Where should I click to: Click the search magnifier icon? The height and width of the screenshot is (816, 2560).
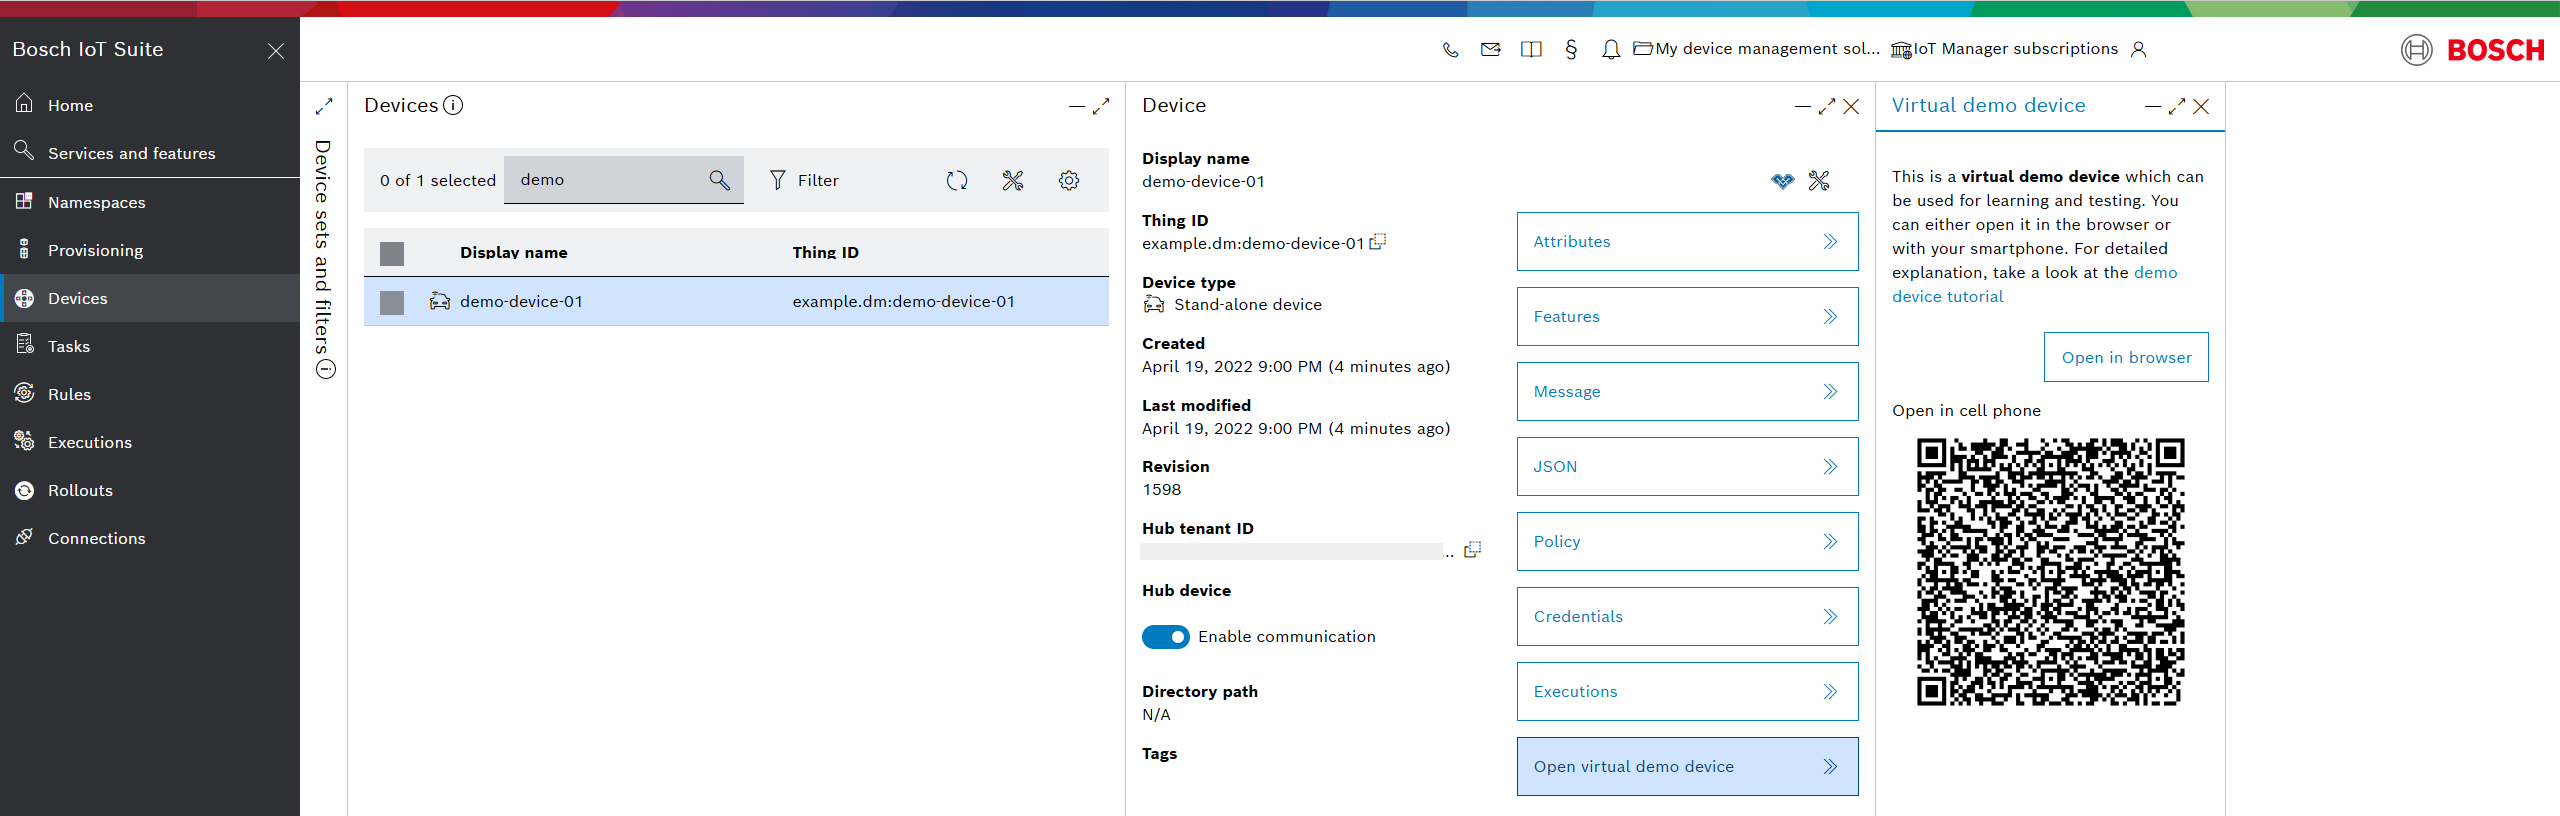(x=719, y=180)
